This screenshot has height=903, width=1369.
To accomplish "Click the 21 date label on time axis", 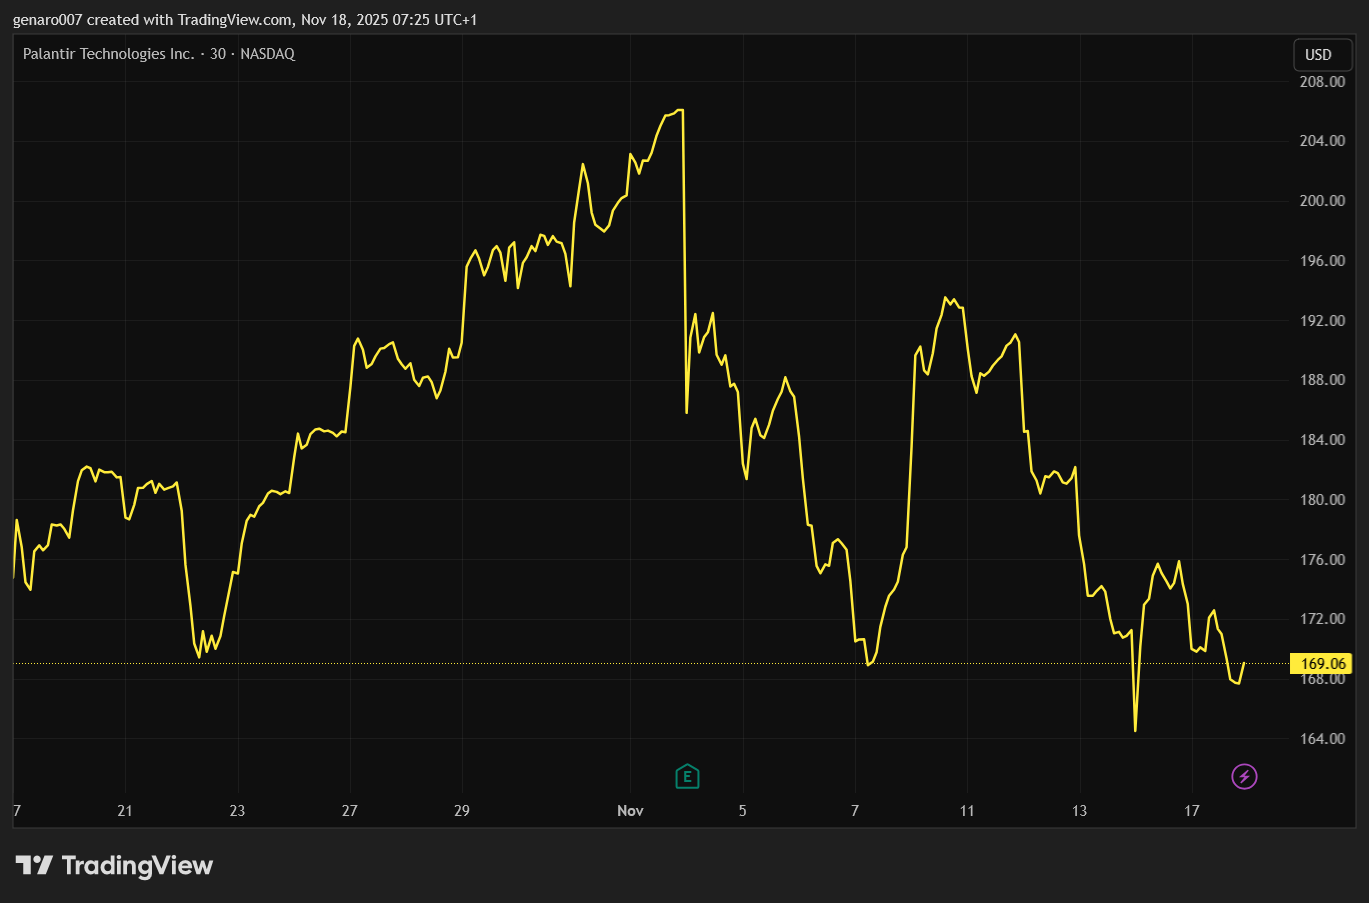I will coord(125,810).
